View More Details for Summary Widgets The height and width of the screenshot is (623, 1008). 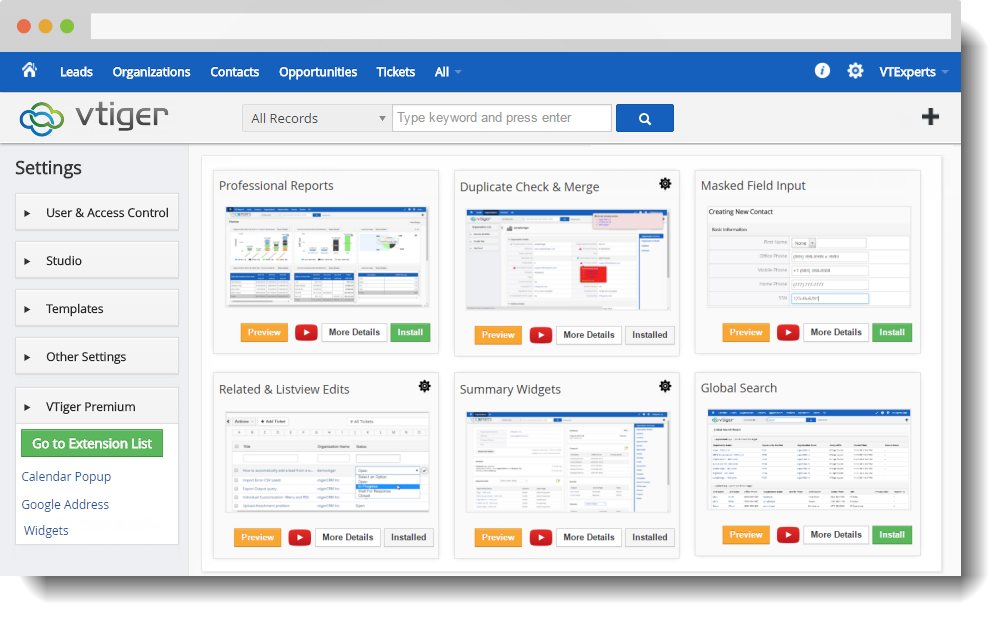tap(589, 537)
